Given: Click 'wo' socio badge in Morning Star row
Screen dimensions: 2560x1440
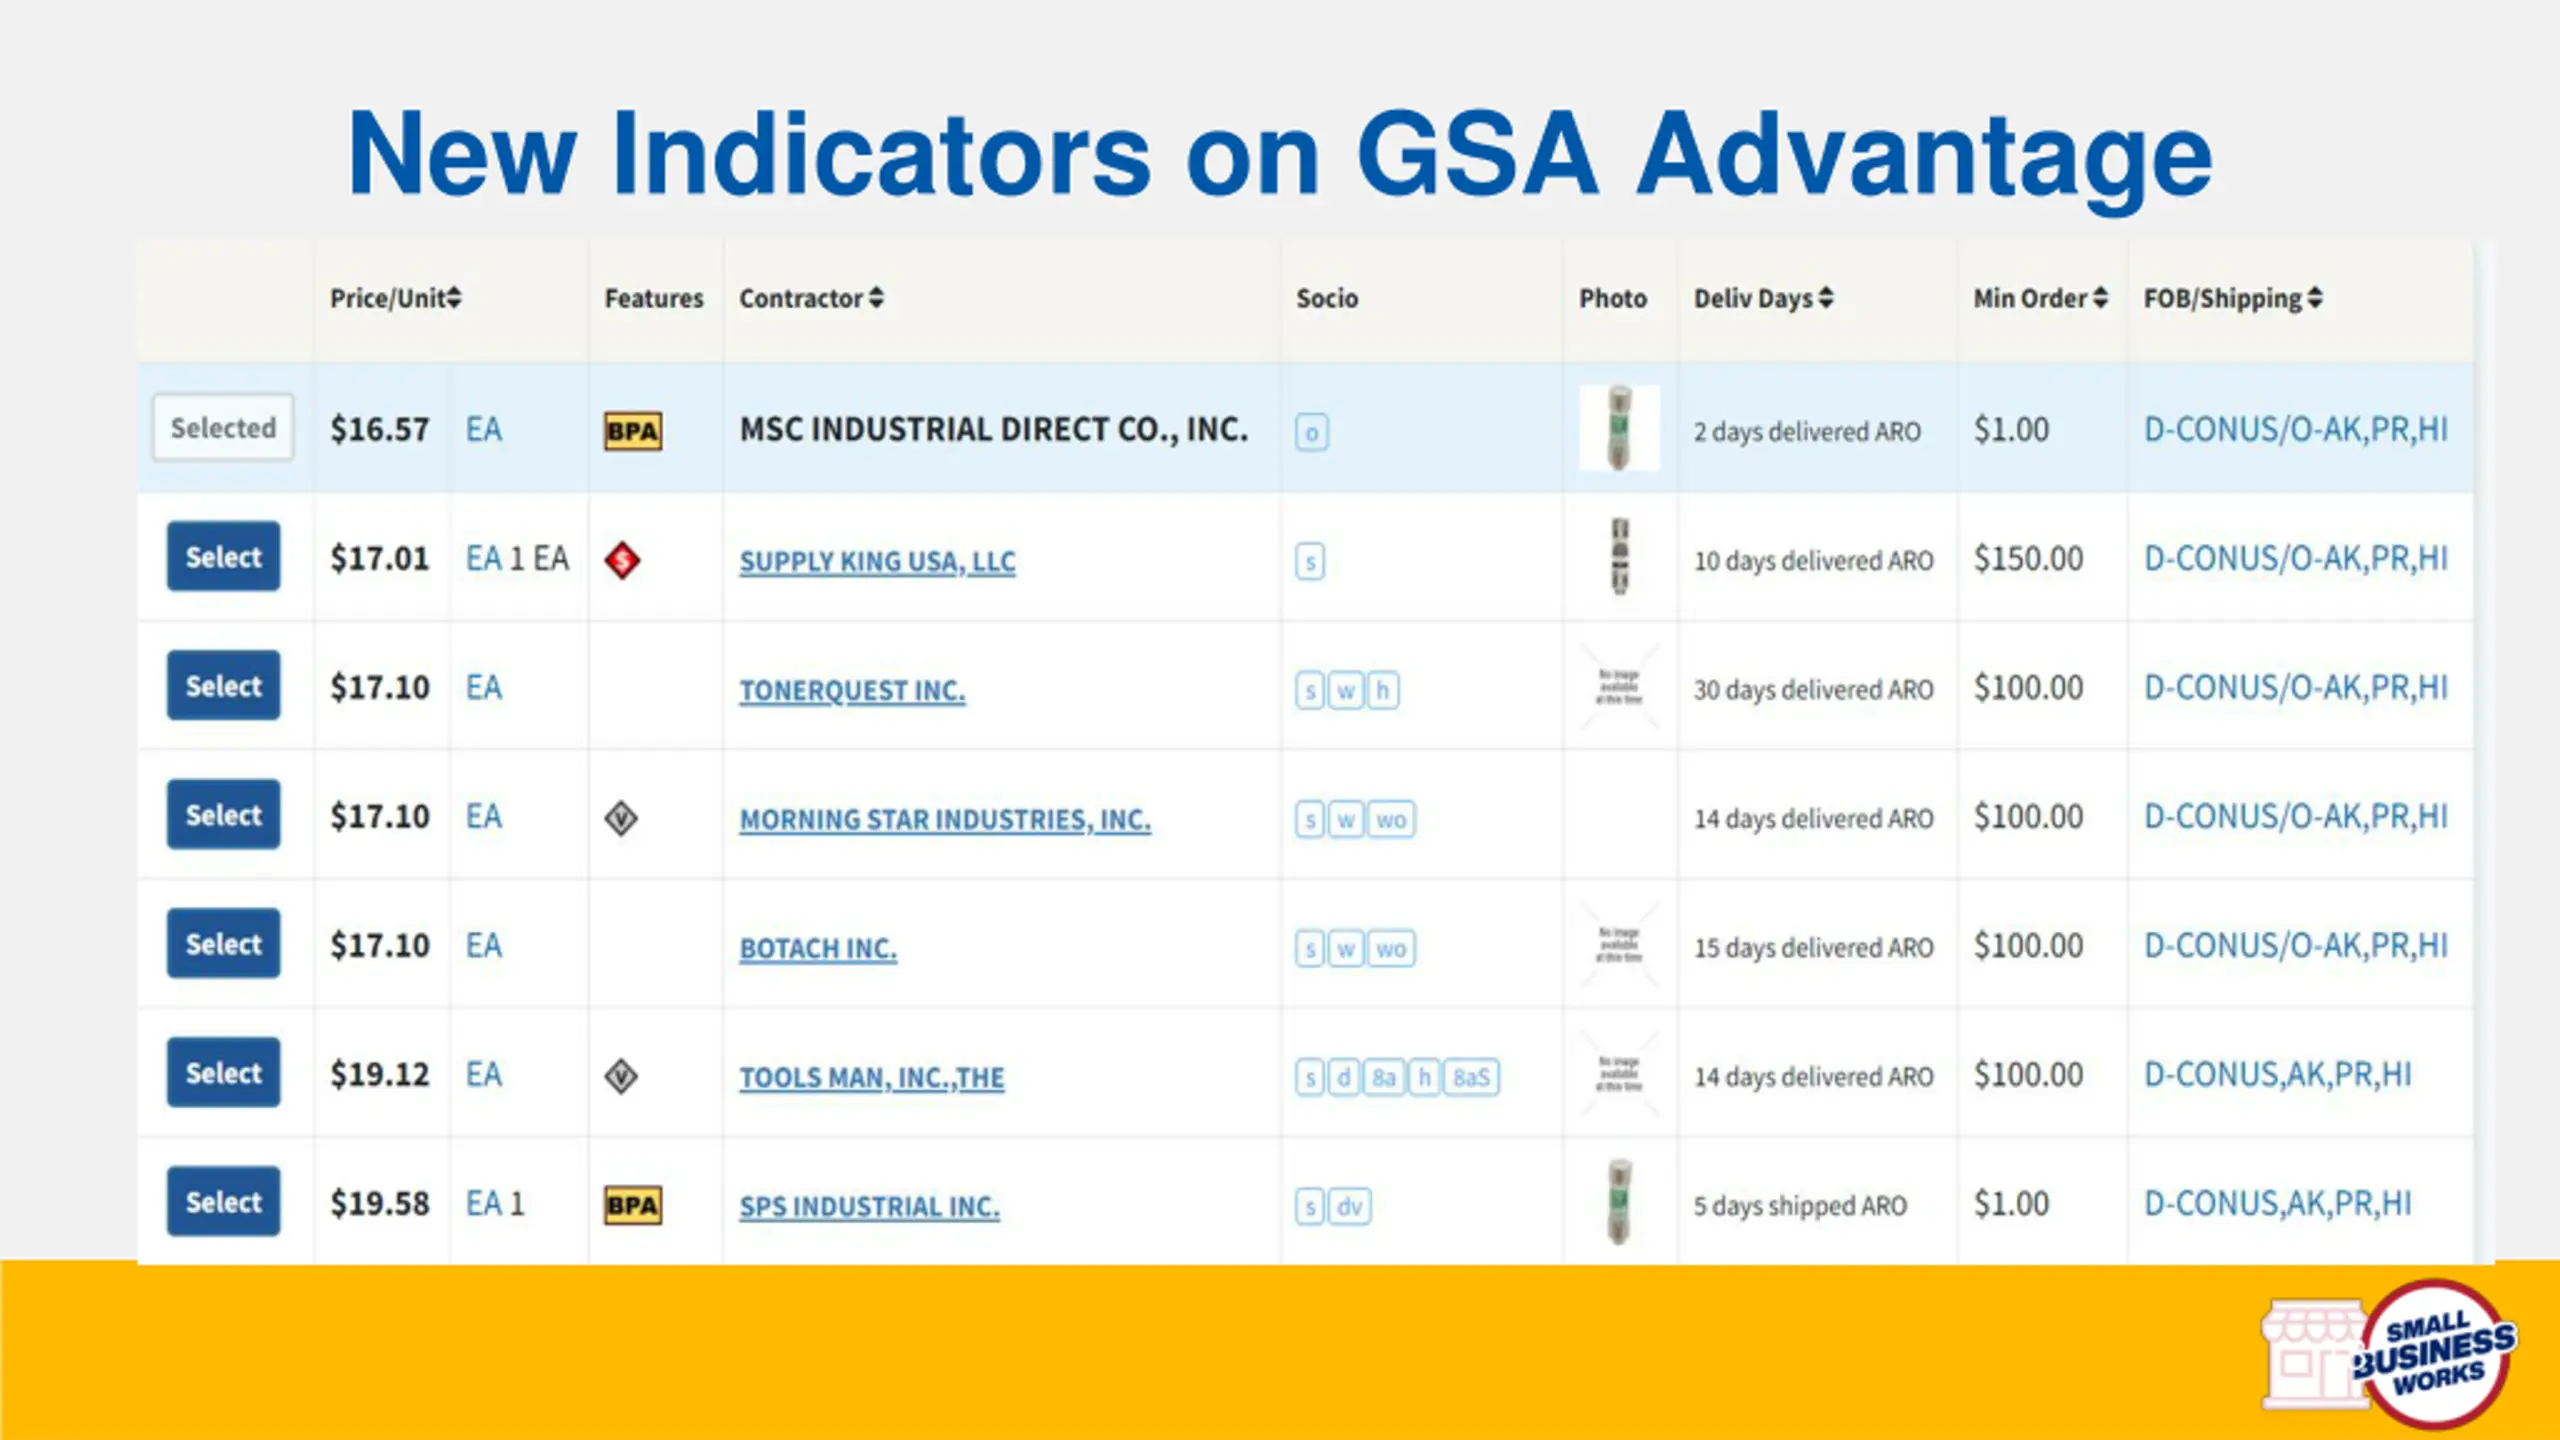Looking at the screenshot, I should (1391, 820).
